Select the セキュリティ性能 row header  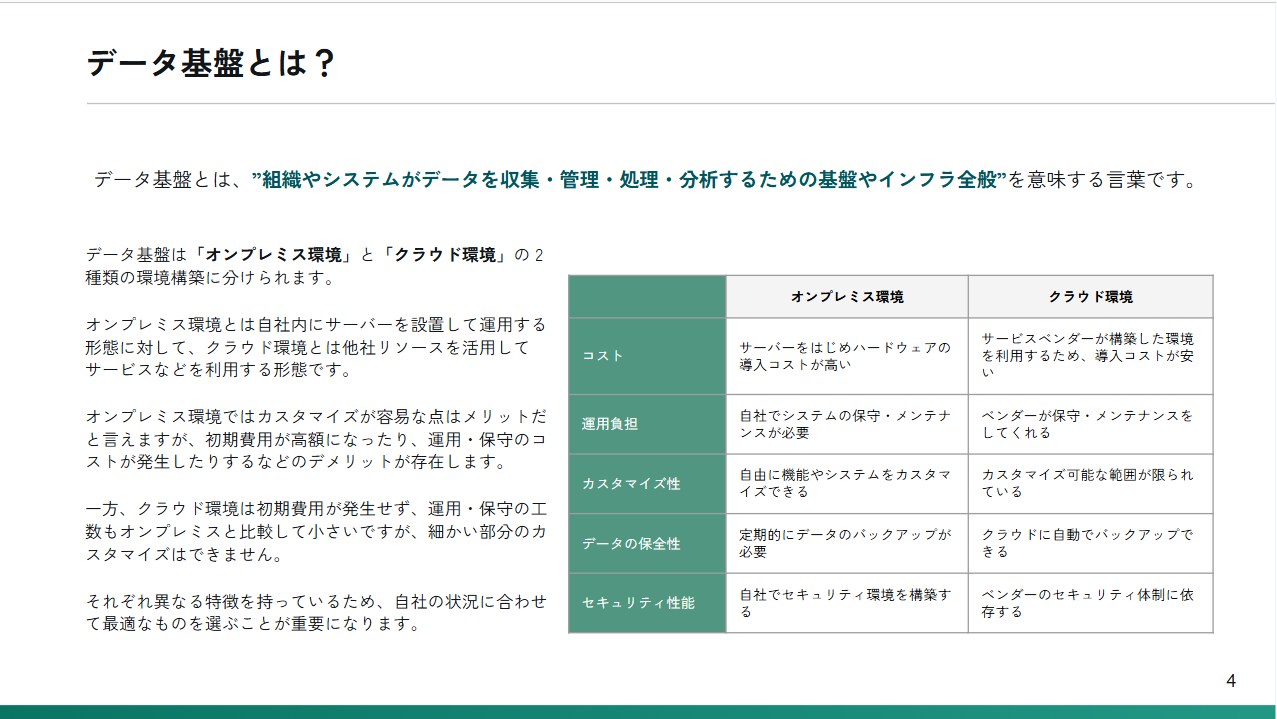646,603
